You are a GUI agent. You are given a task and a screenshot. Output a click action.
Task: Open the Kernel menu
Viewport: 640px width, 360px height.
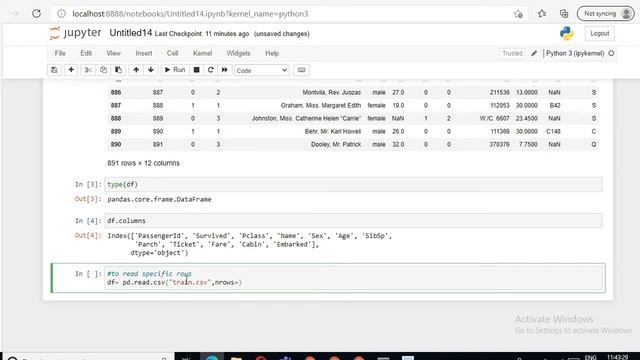202,53
